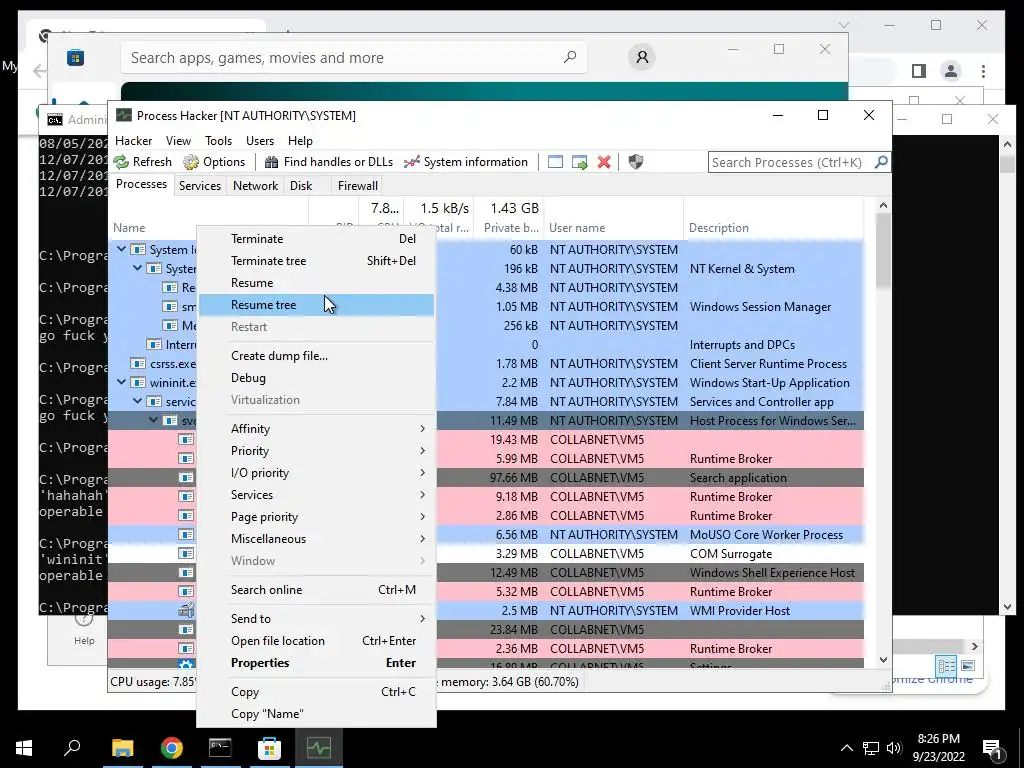Image resolution: width=1024 pixels, height=768 pixels.
Task: Click the Refresh toolbar icon in Process Hacker
Action: click(121, 162)
